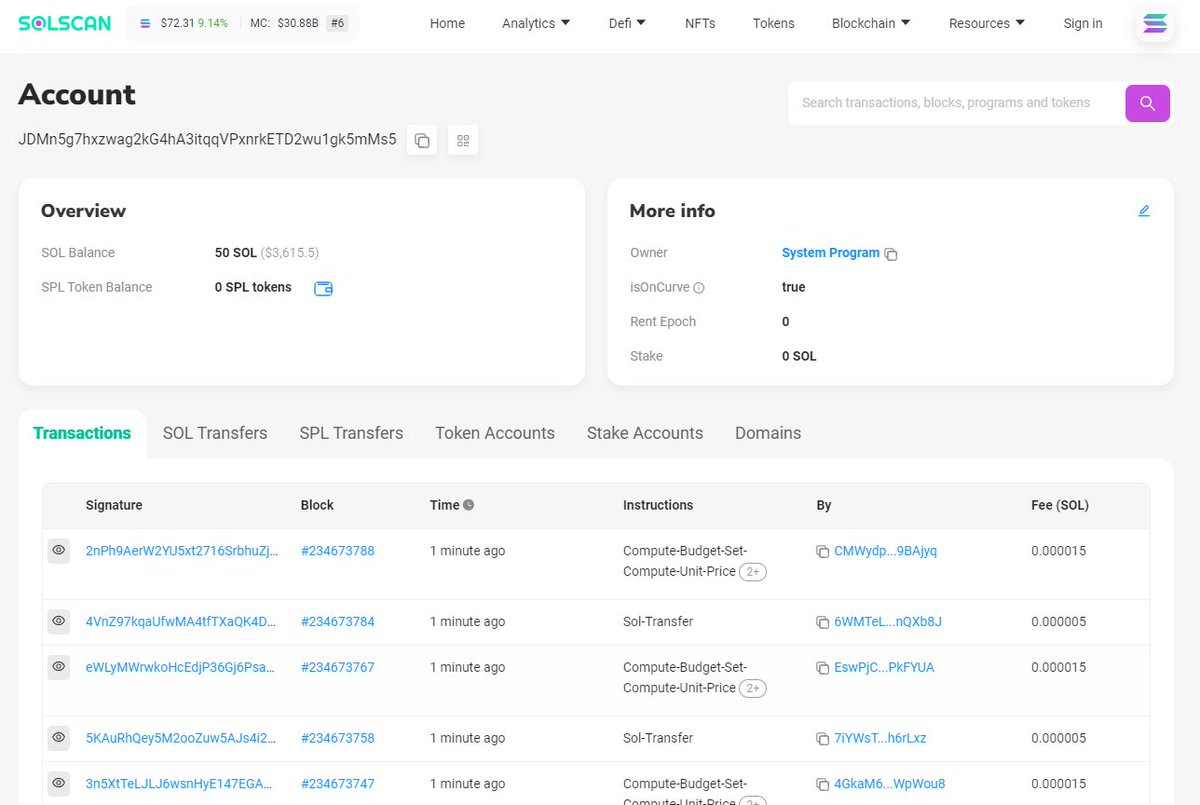Click the magnifier search button
1200x805 pixels.
point(1147,103)
